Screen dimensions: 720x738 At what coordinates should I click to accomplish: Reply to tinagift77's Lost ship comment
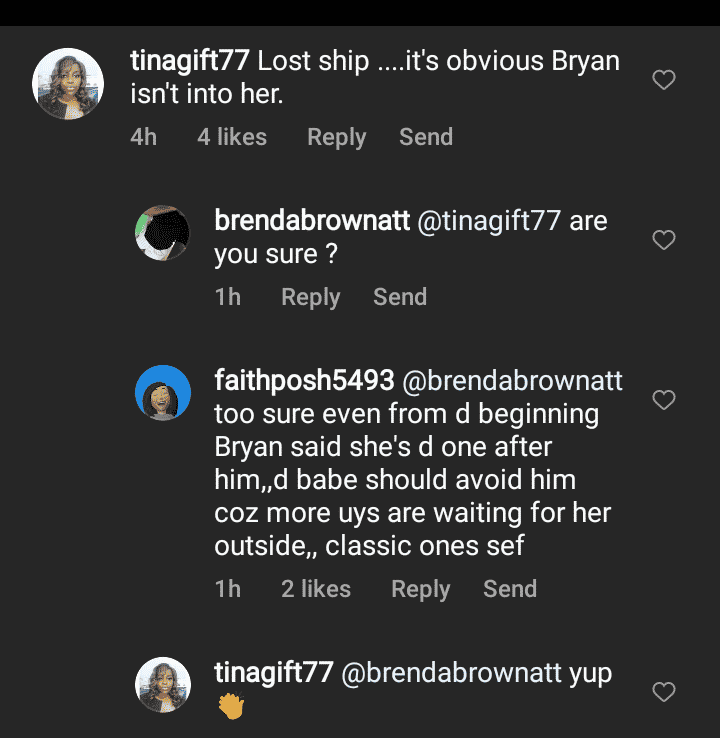tap(336, 137)
